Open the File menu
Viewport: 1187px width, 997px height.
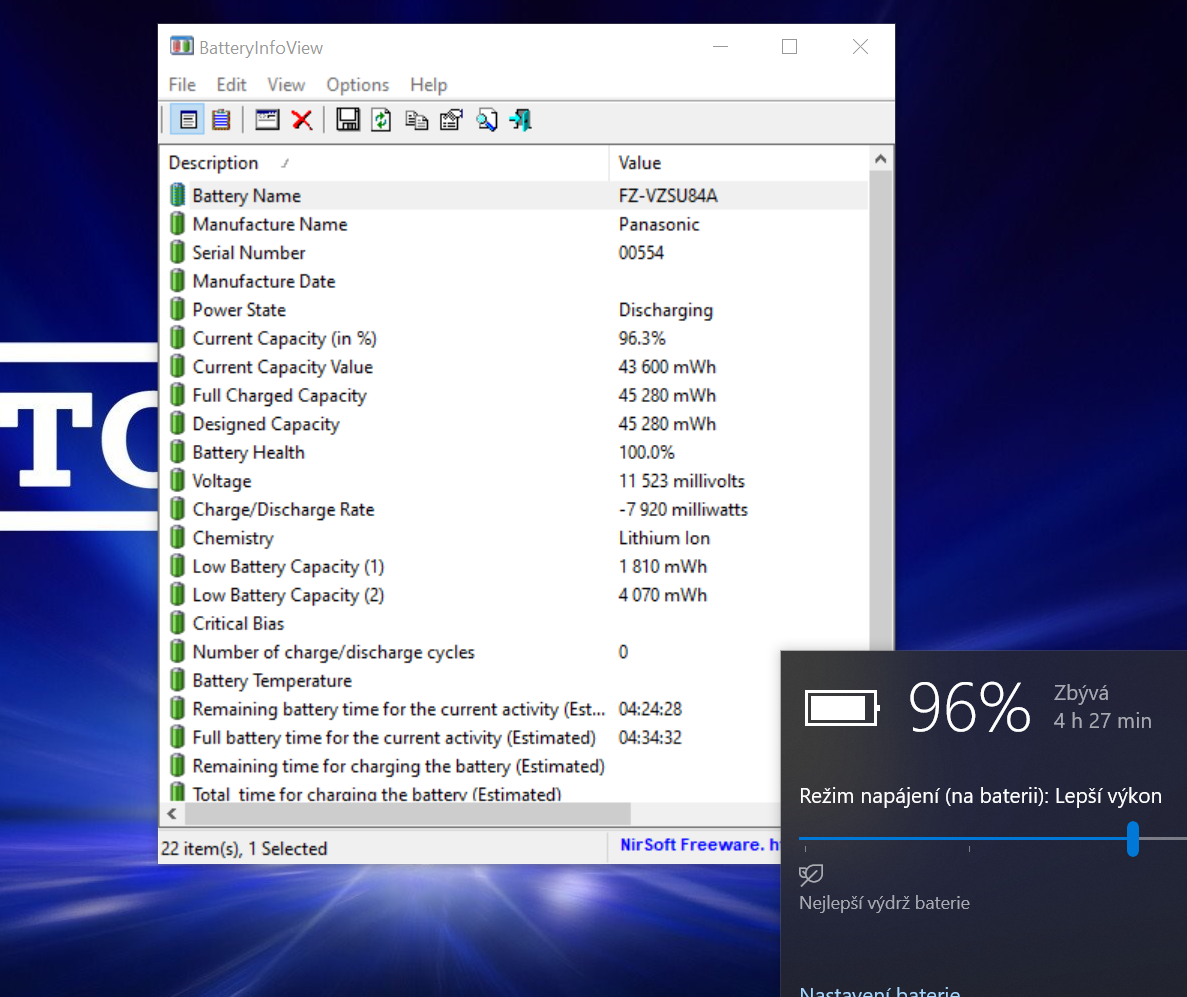pos(182,85)
